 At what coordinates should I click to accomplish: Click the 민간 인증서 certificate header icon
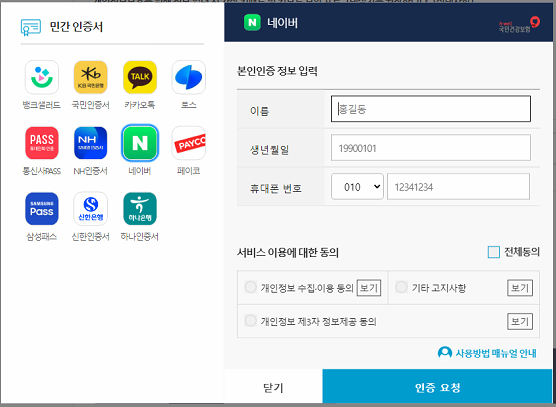(31, 27)
